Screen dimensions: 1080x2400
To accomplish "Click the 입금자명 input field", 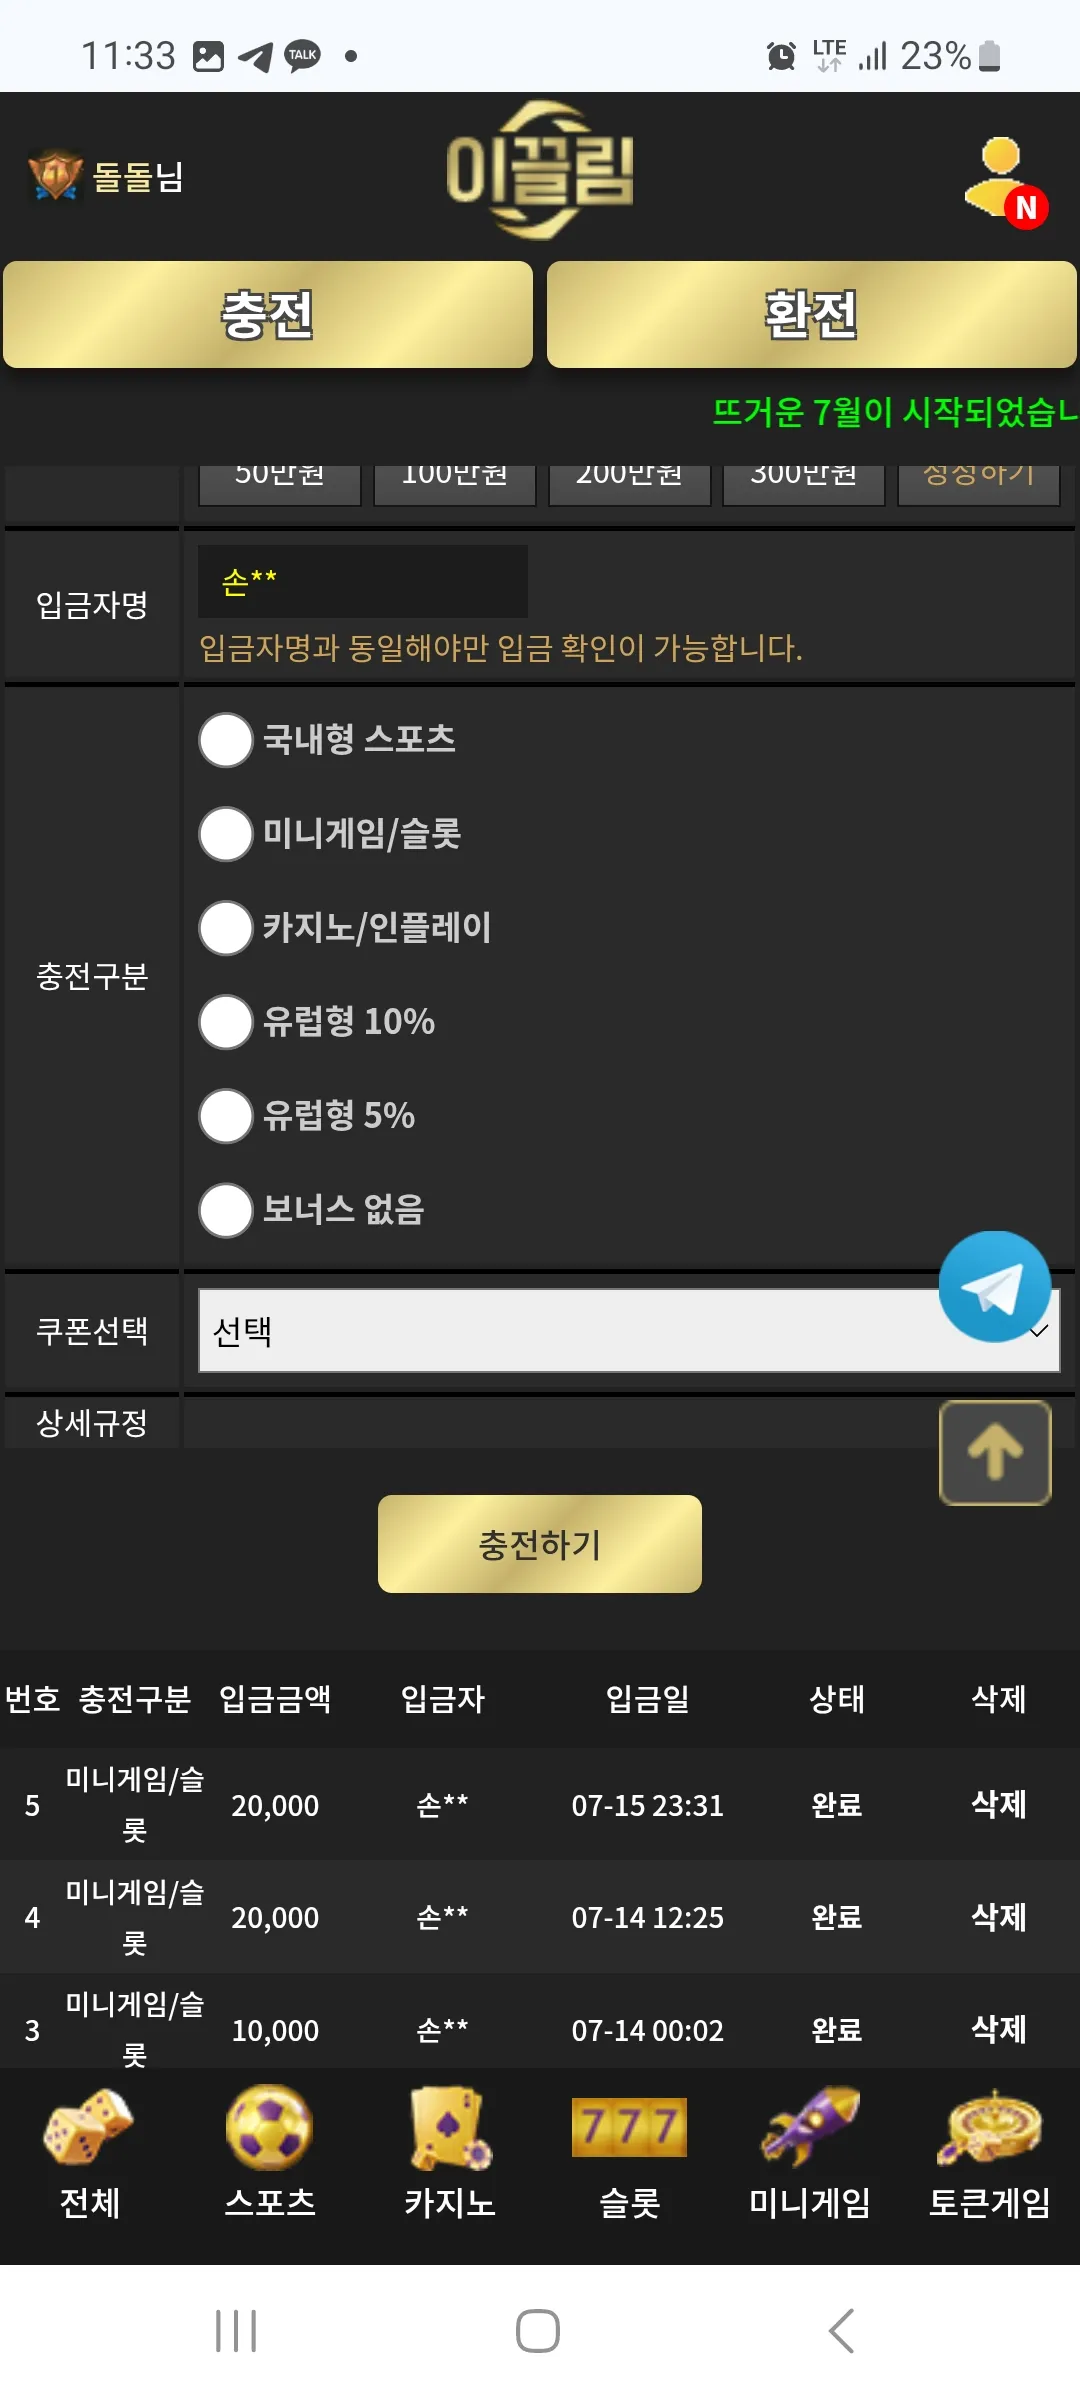I will coord(363,581).
